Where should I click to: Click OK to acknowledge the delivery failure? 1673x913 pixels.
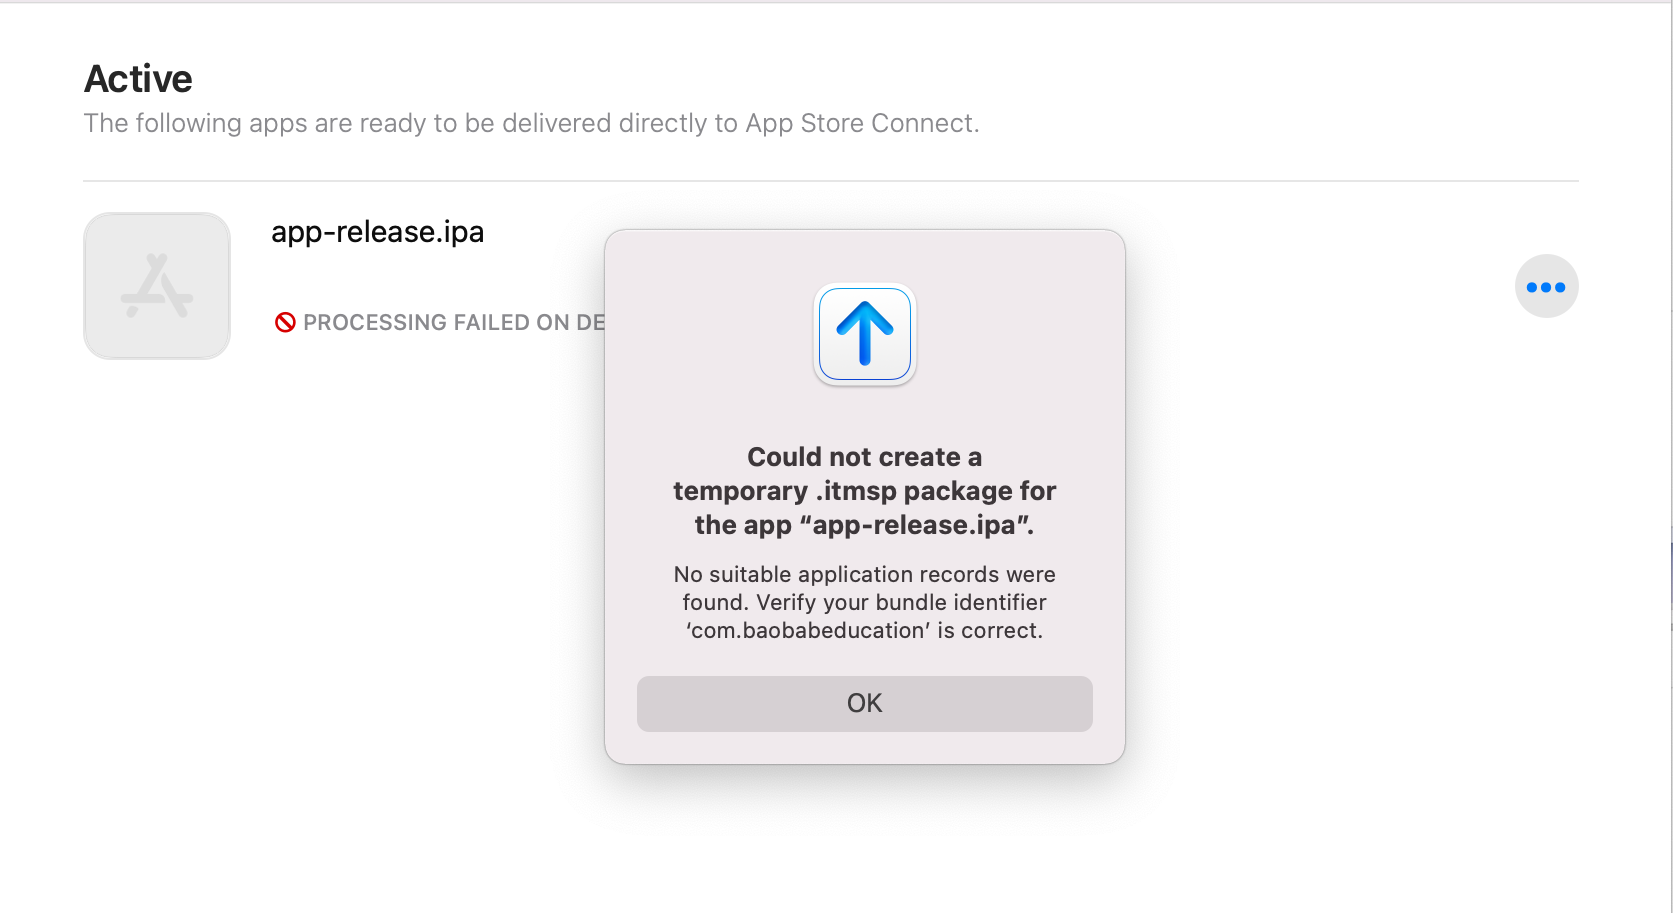tap(864, 703)
